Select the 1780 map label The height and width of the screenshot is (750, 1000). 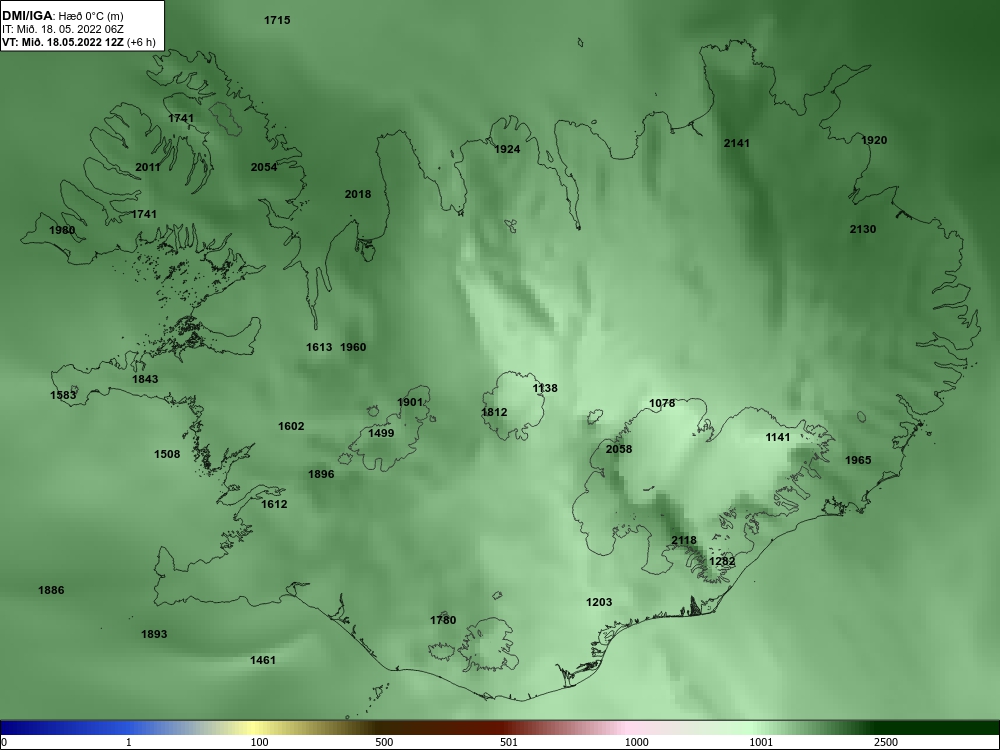(x=443, y=620)
